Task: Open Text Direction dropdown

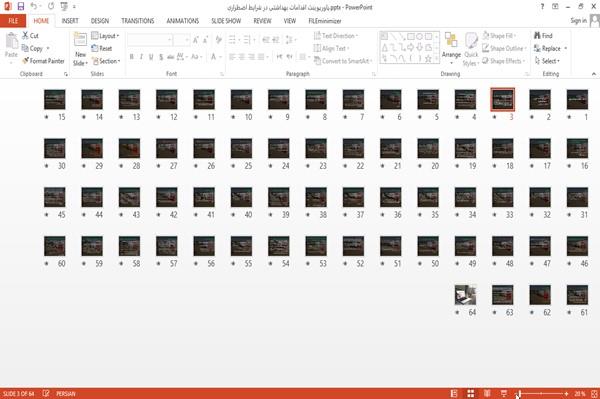Action: [x=336, y=36]
